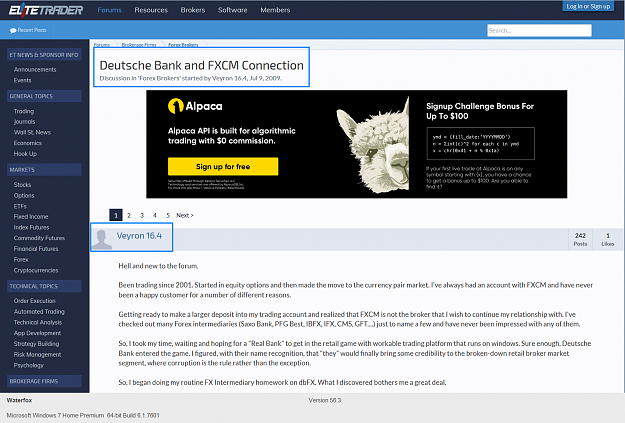Open Automated Trading in sidebar
The image size is (625, 423).
39,311
